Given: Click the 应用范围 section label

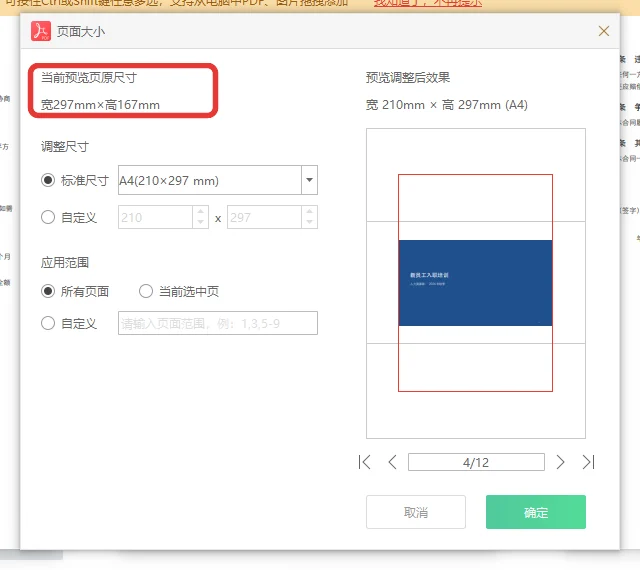Looking at the screenshot, I should [x=65, y=262].
